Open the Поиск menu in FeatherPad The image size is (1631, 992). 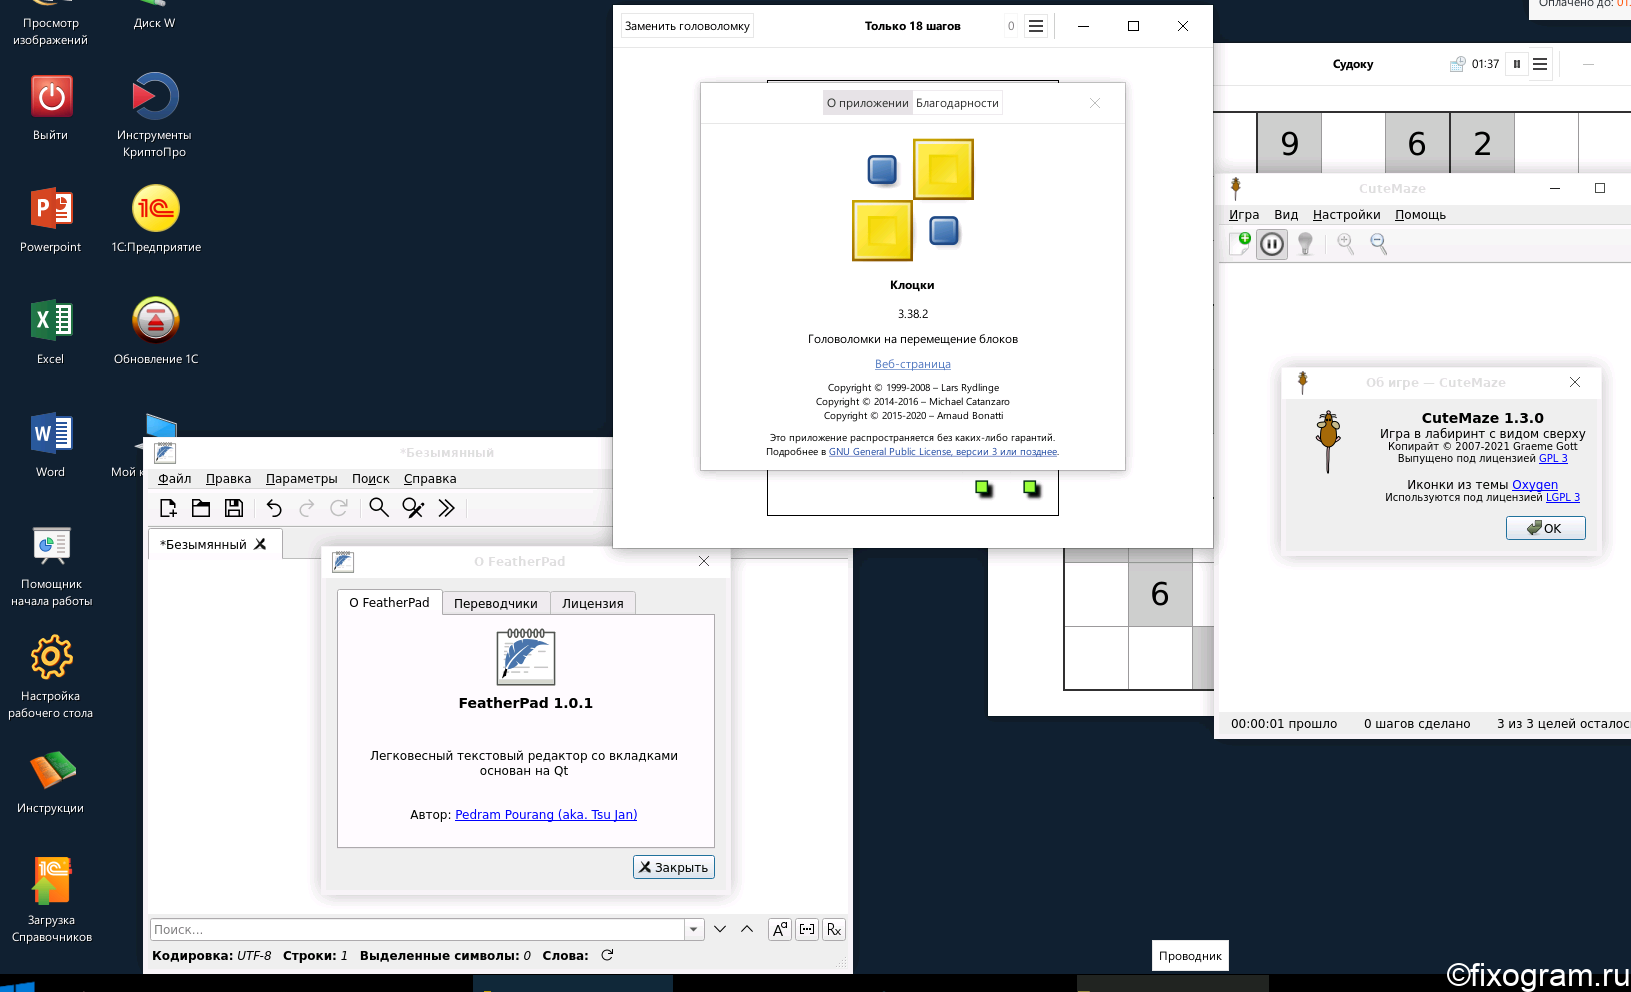coord(370,479)
